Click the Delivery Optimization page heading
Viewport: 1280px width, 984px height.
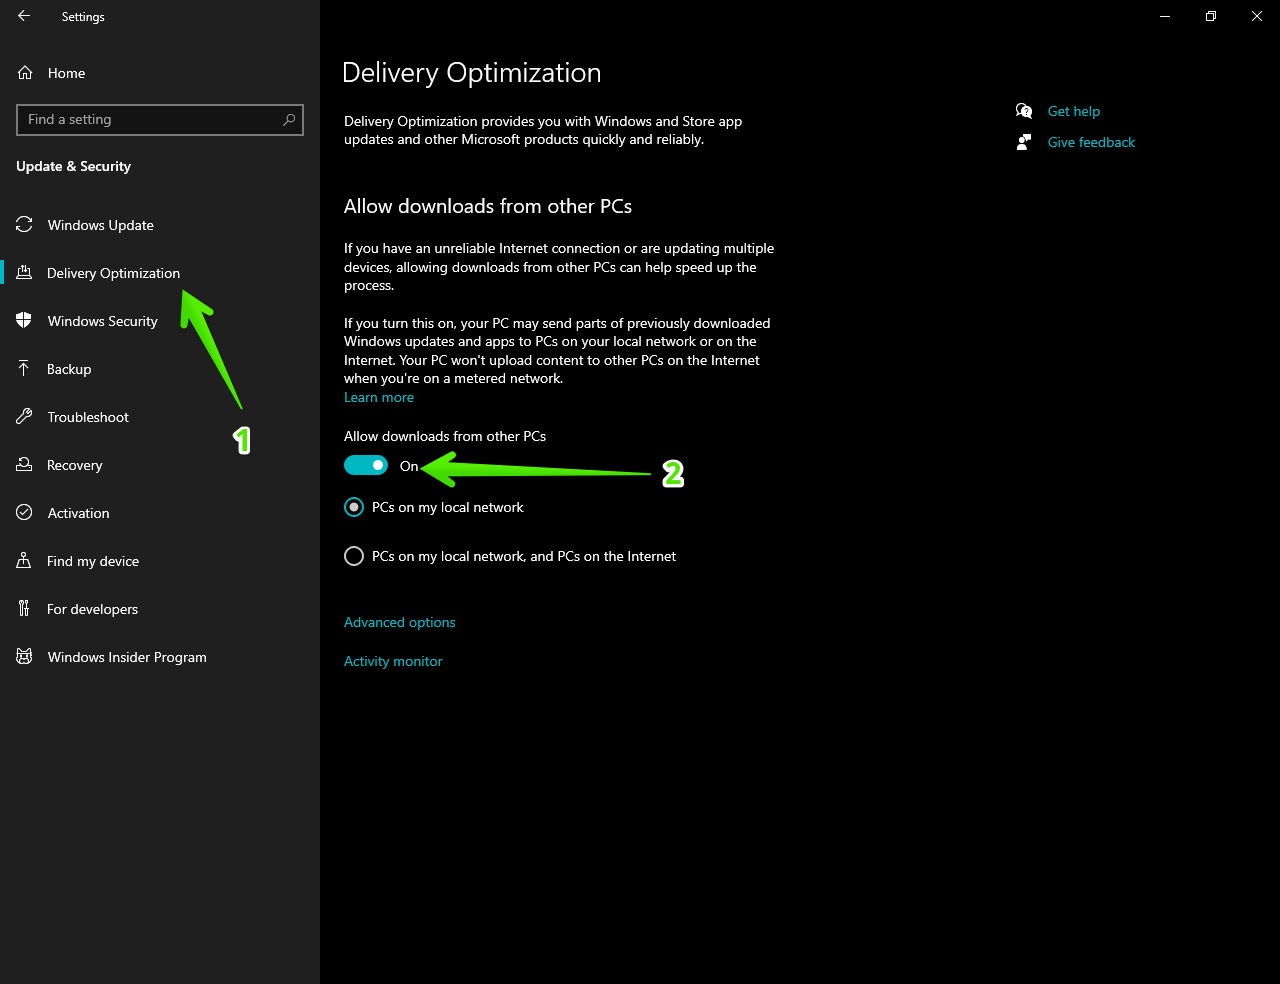coord(472,73)
